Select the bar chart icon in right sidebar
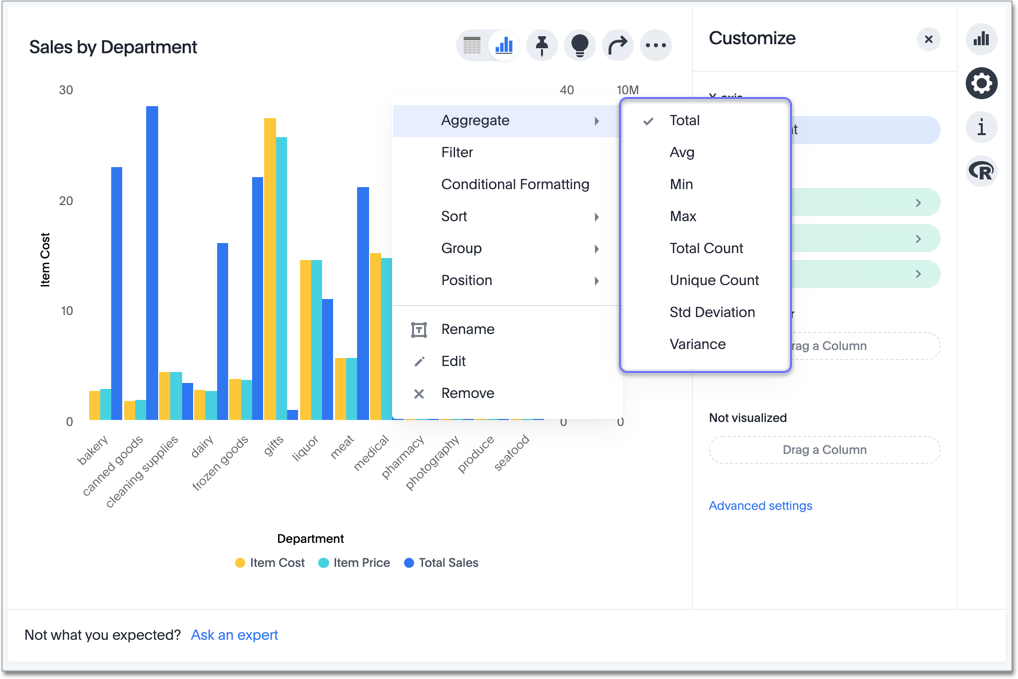The height and width of the screenshot is (679, 1018). click(981, 39)
